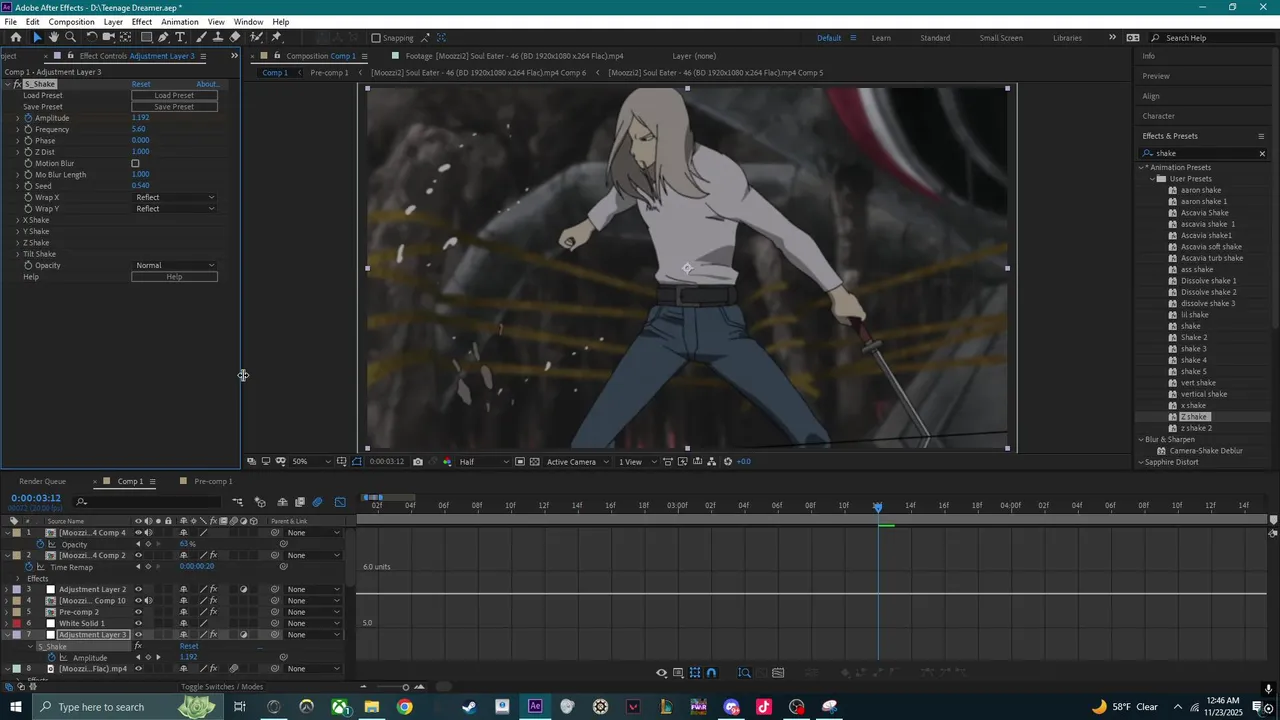Select the Hand tool in toolbar
This screenshot has height=720, width=1280.
click(54, 37)
